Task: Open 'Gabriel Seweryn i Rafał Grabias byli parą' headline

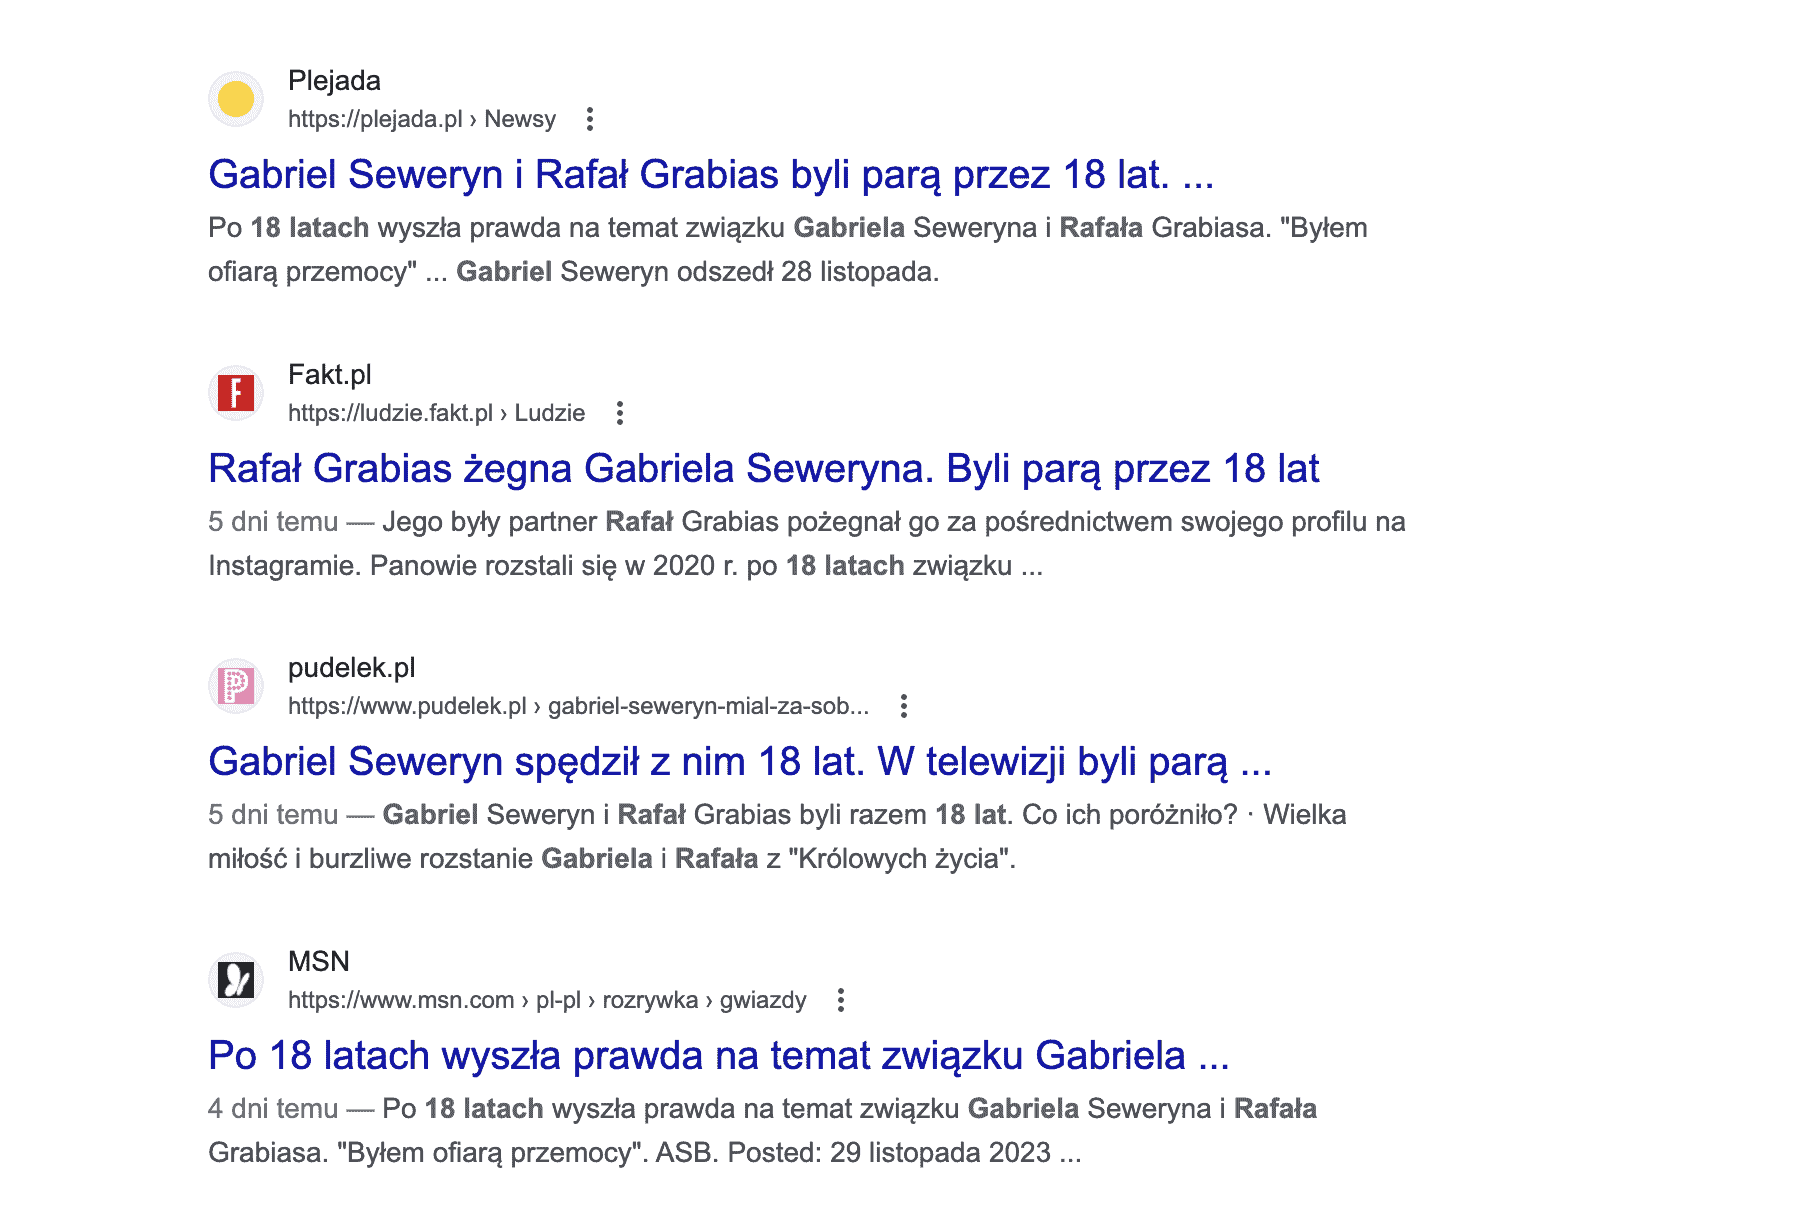Action: tap(710, 175)
